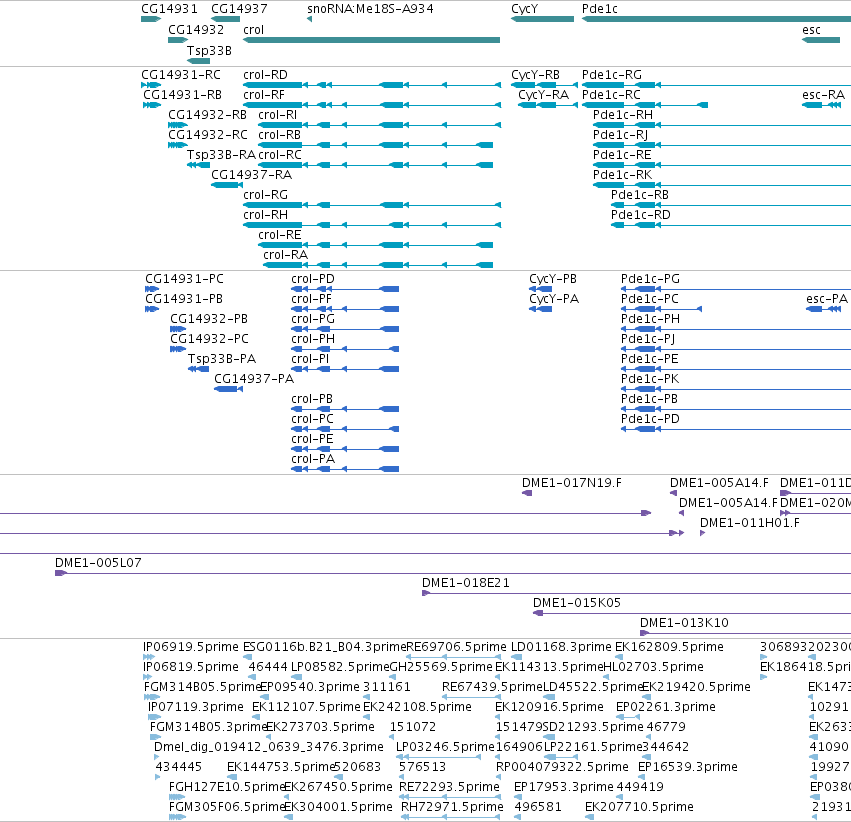Click the EK162809.5prime EST label

pos(669,647)
